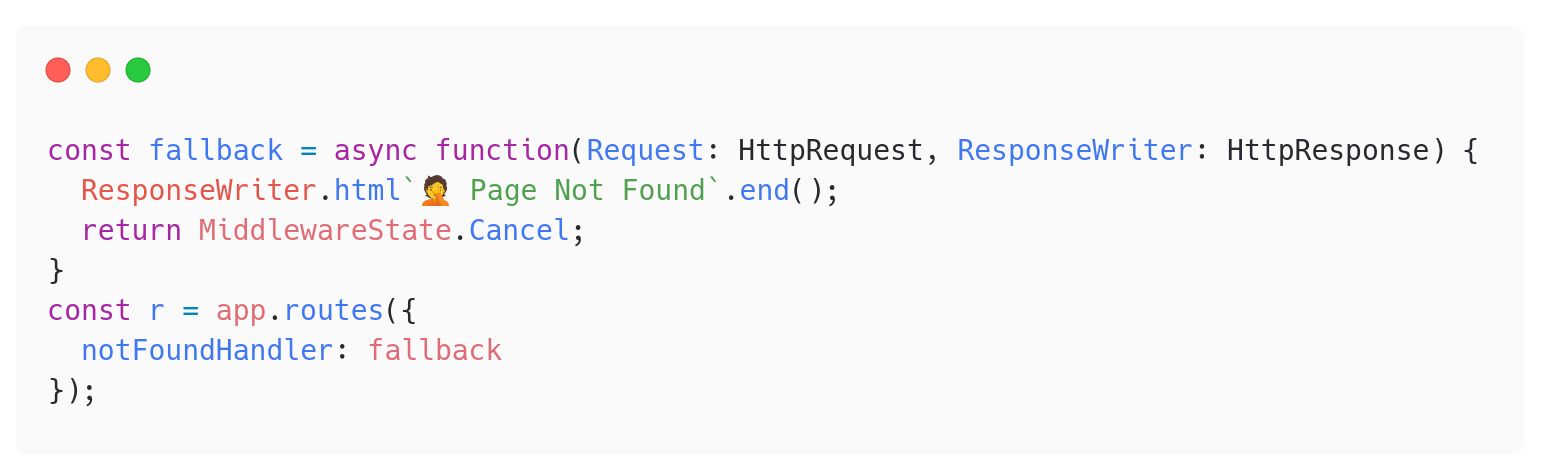Click the variable name 'r' declaration

pos(156,311)
